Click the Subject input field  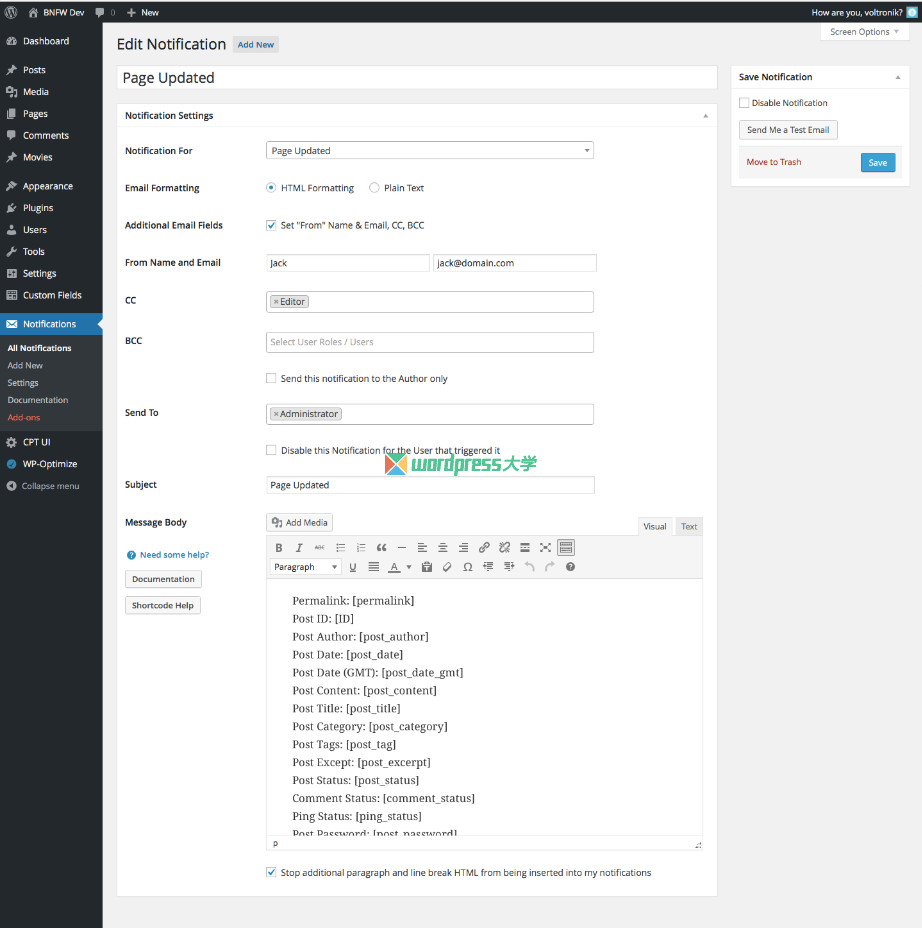click(430, 485)
